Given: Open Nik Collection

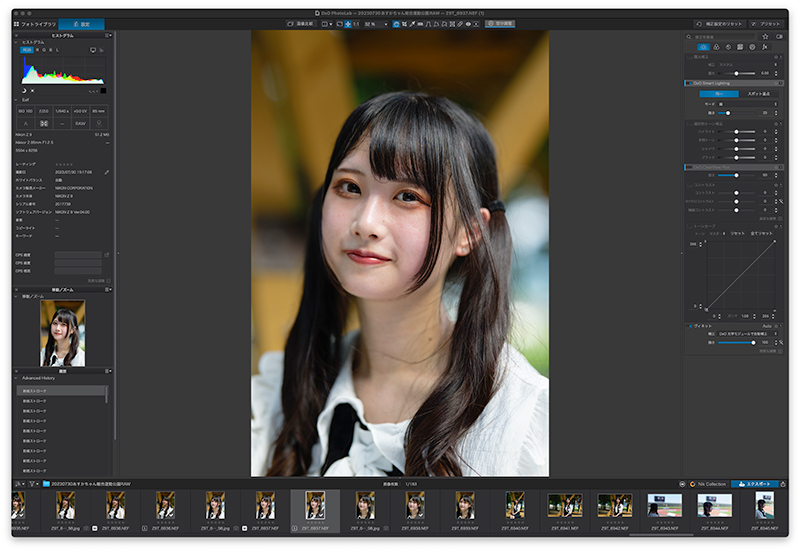Looking at the screenshot, I should pos(708,484).
